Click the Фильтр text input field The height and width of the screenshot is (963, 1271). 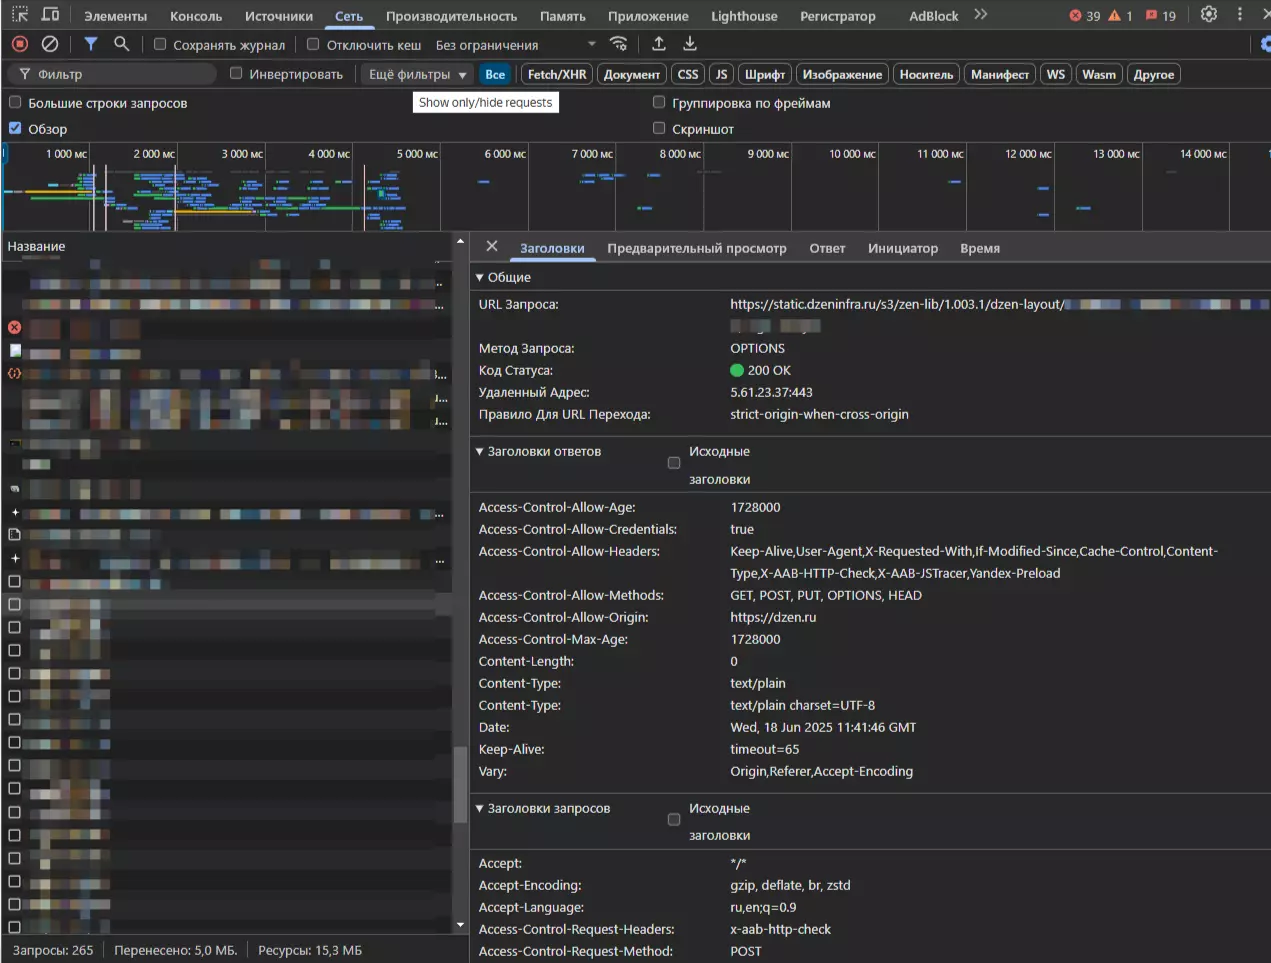pos(120,75)
